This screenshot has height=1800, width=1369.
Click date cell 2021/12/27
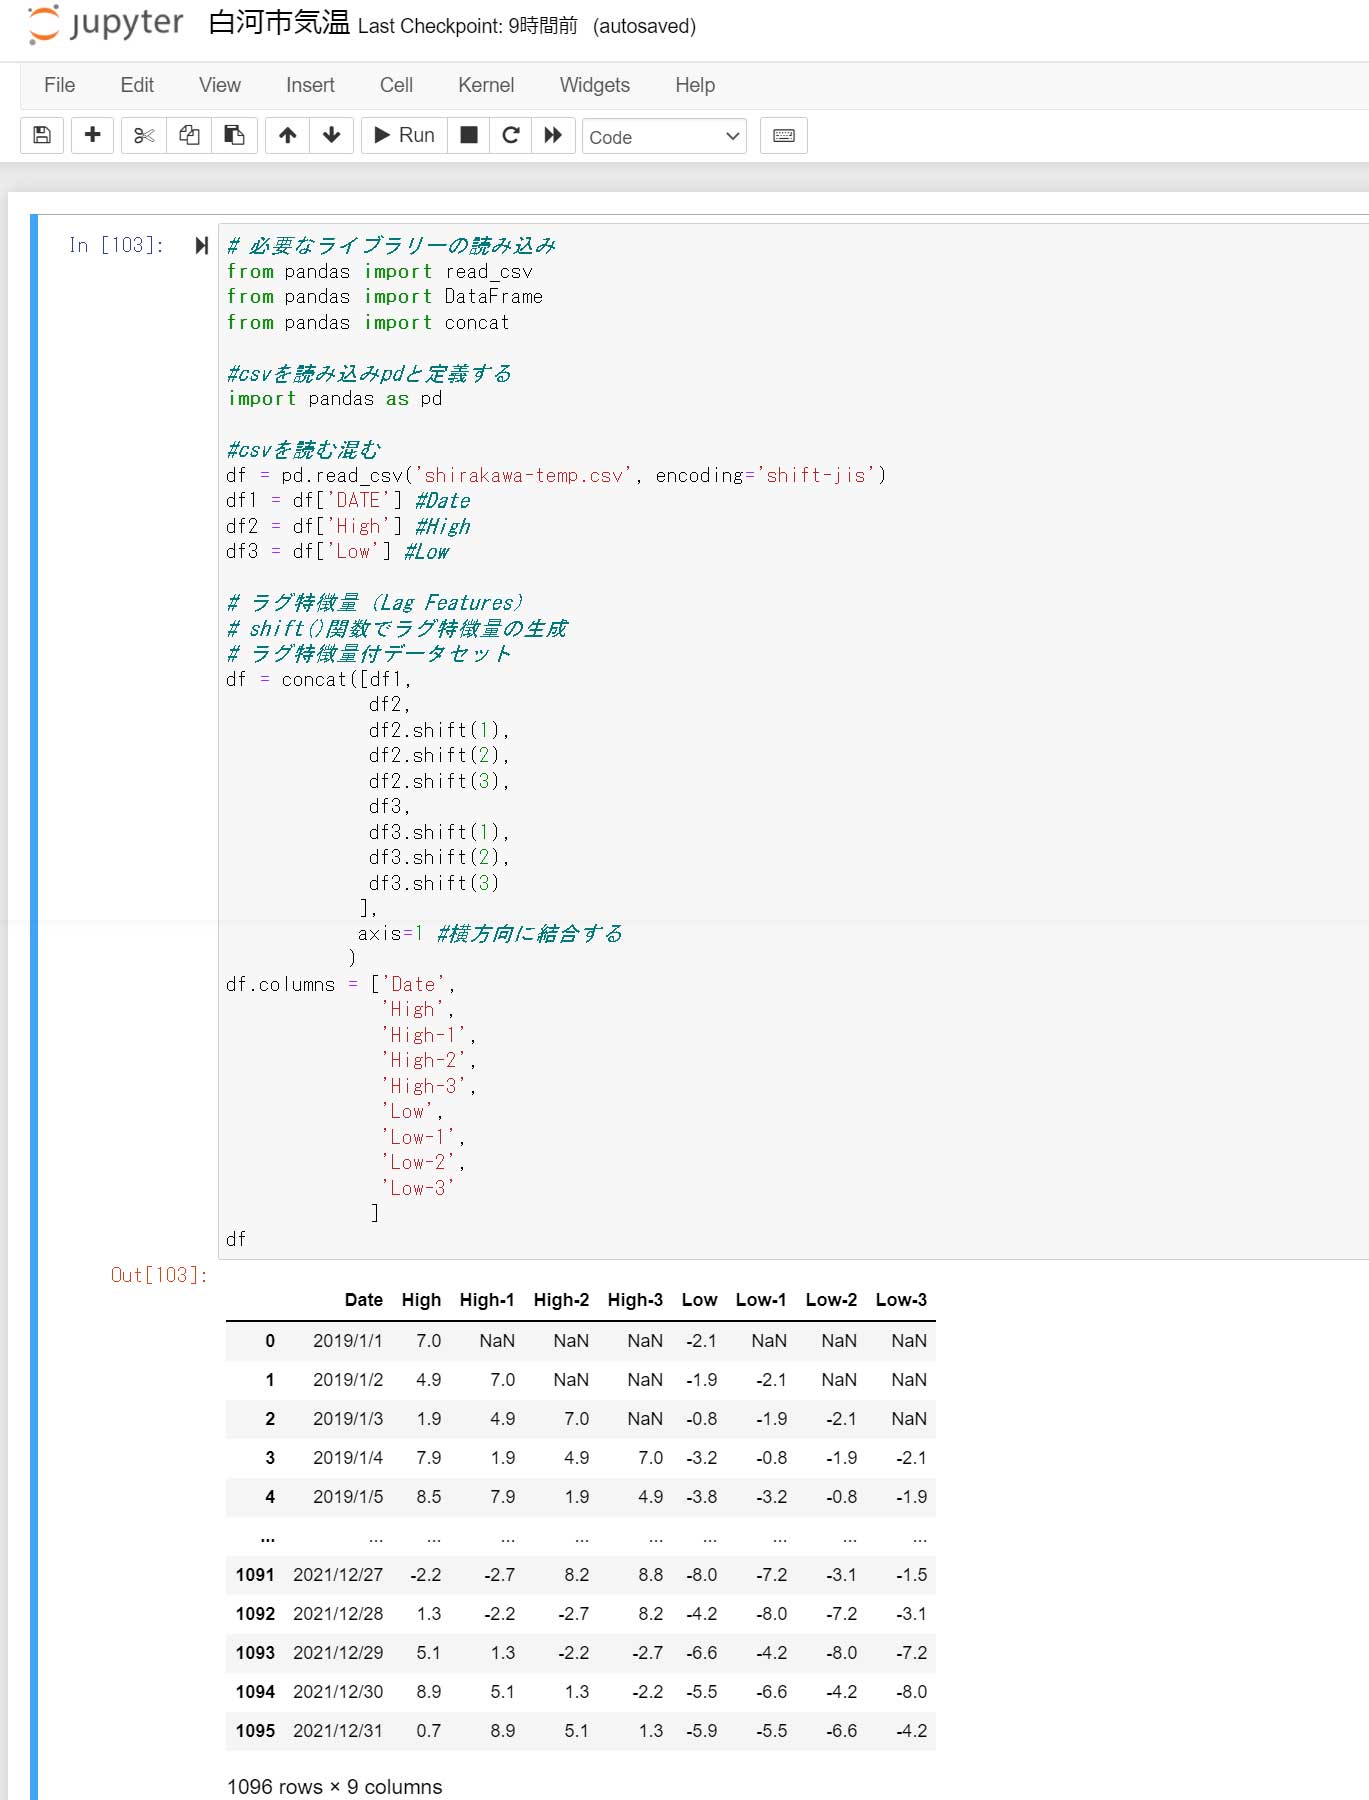(x=338, y=1575)
